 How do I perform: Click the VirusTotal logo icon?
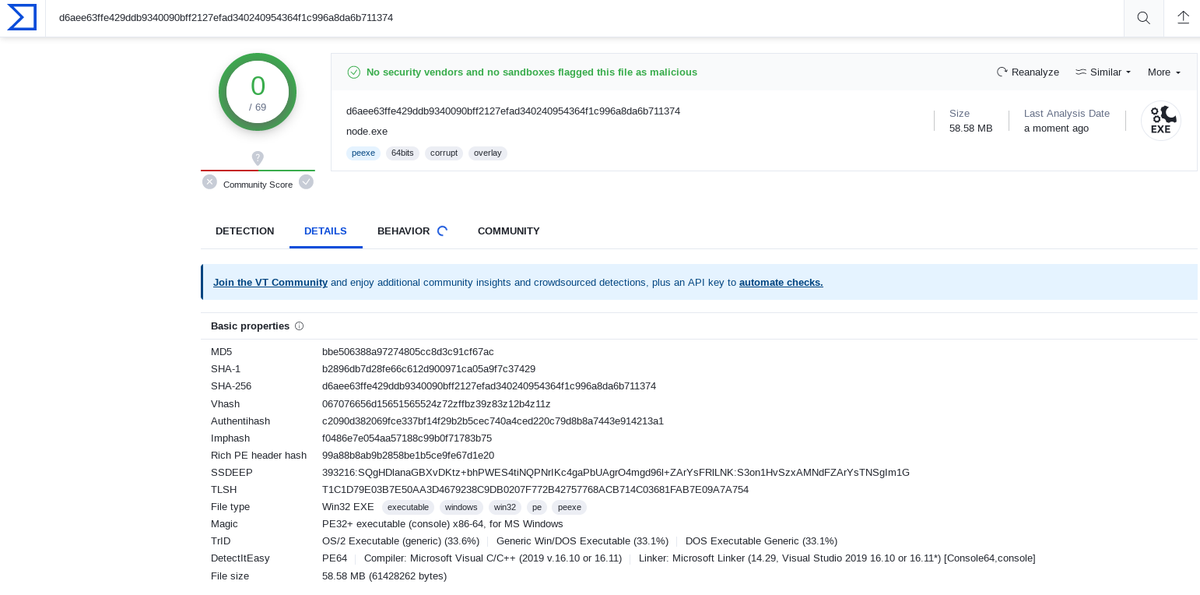coord(22,17)
